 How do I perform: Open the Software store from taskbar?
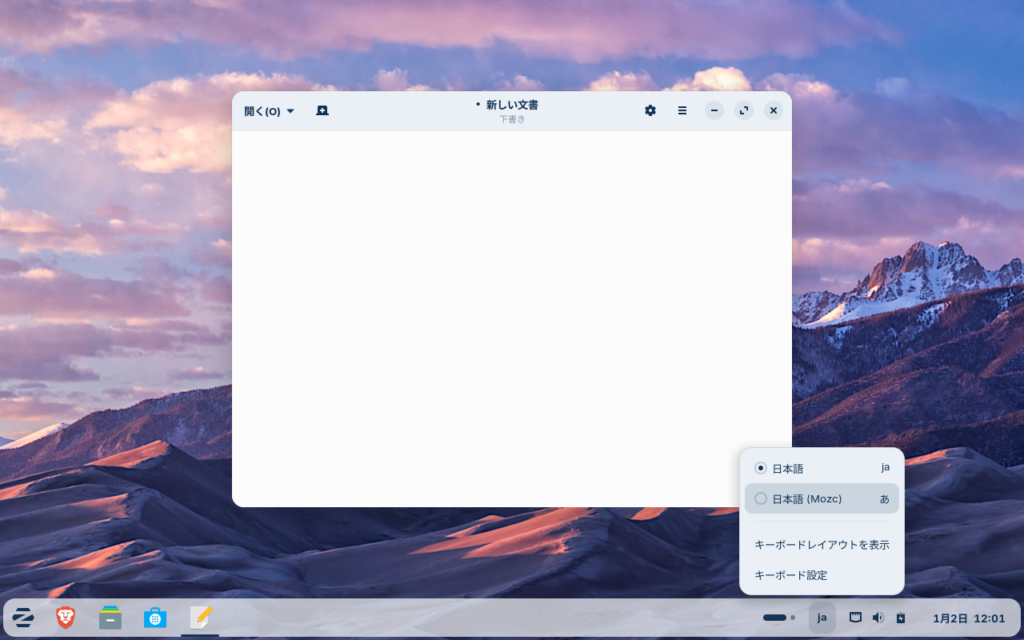point(155,618)
